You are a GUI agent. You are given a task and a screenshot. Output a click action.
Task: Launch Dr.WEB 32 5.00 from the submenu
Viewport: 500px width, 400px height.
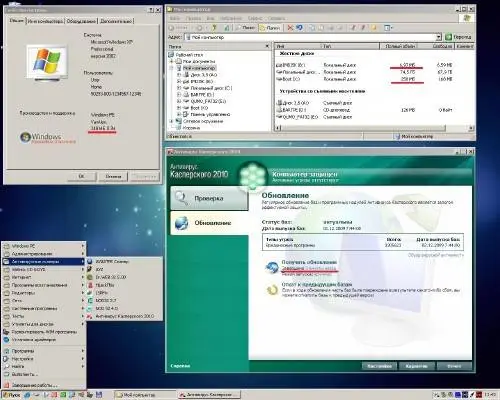pyautogui.click(x=125, y=277)
